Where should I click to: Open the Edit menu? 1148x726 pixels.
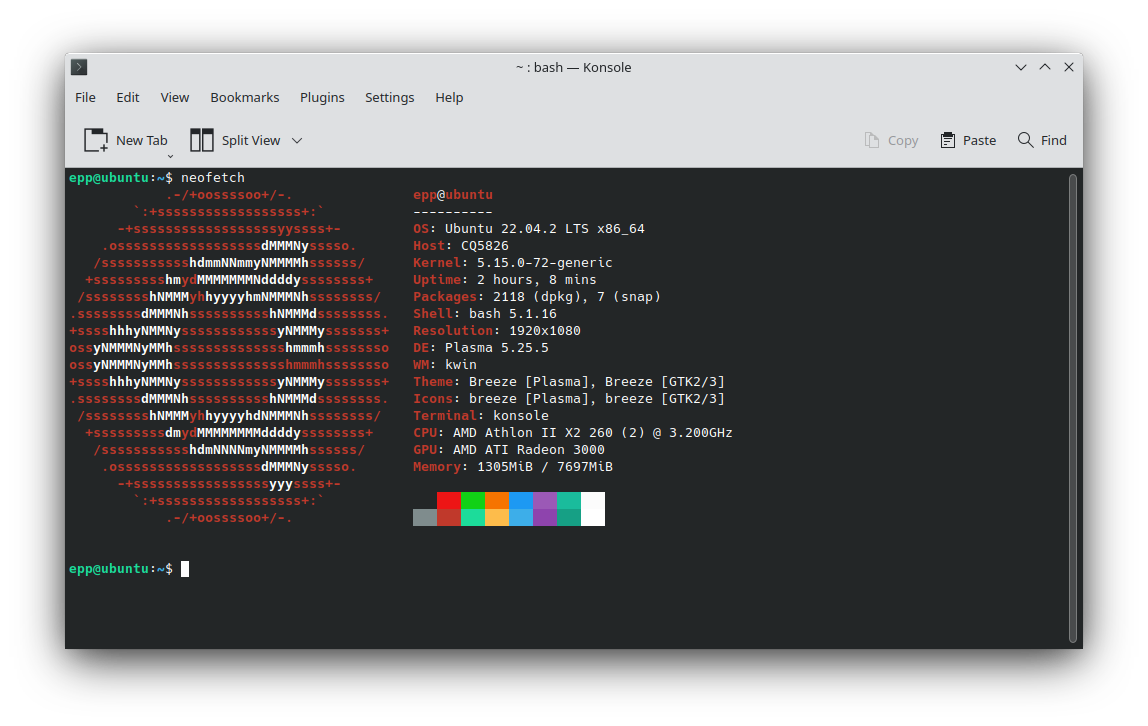tap(127, 97)
